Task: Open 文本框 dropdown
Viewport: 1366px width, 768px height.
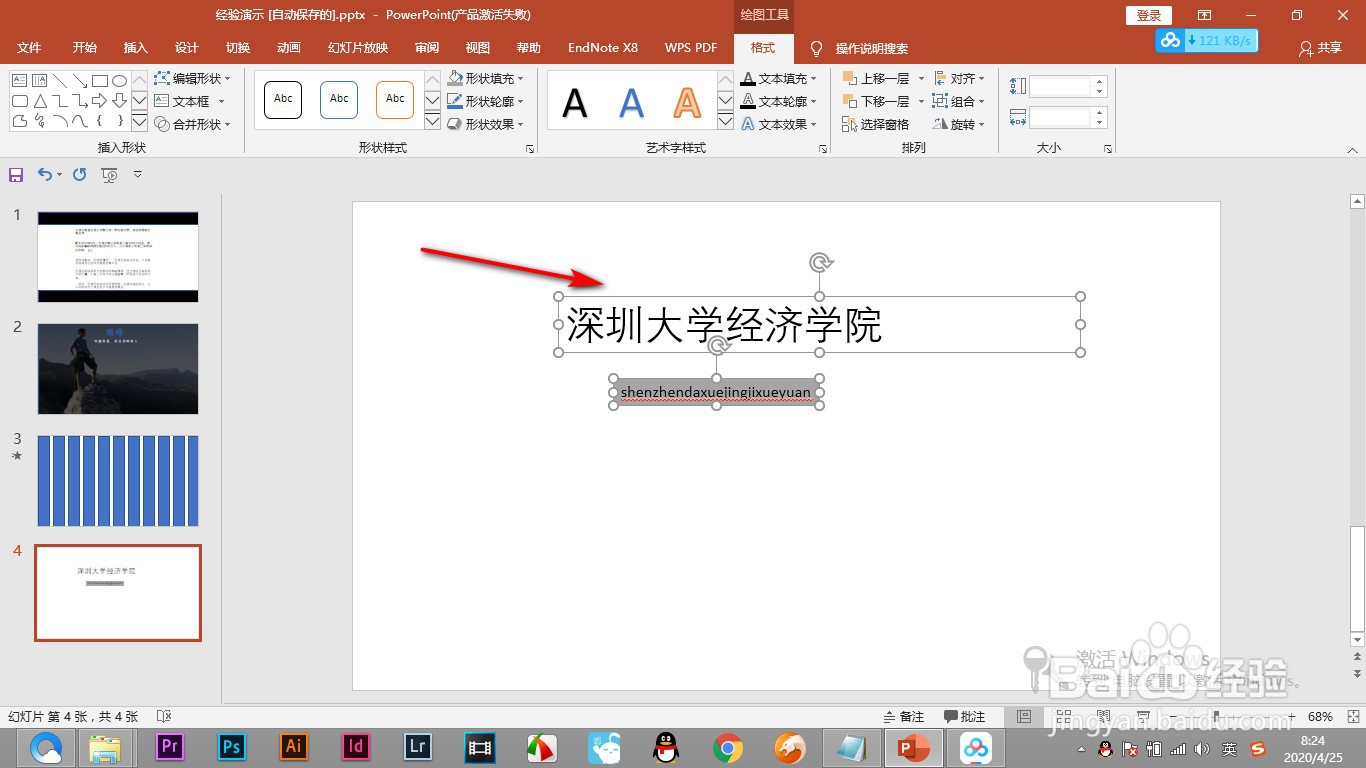Action: (x=190, y=101)
